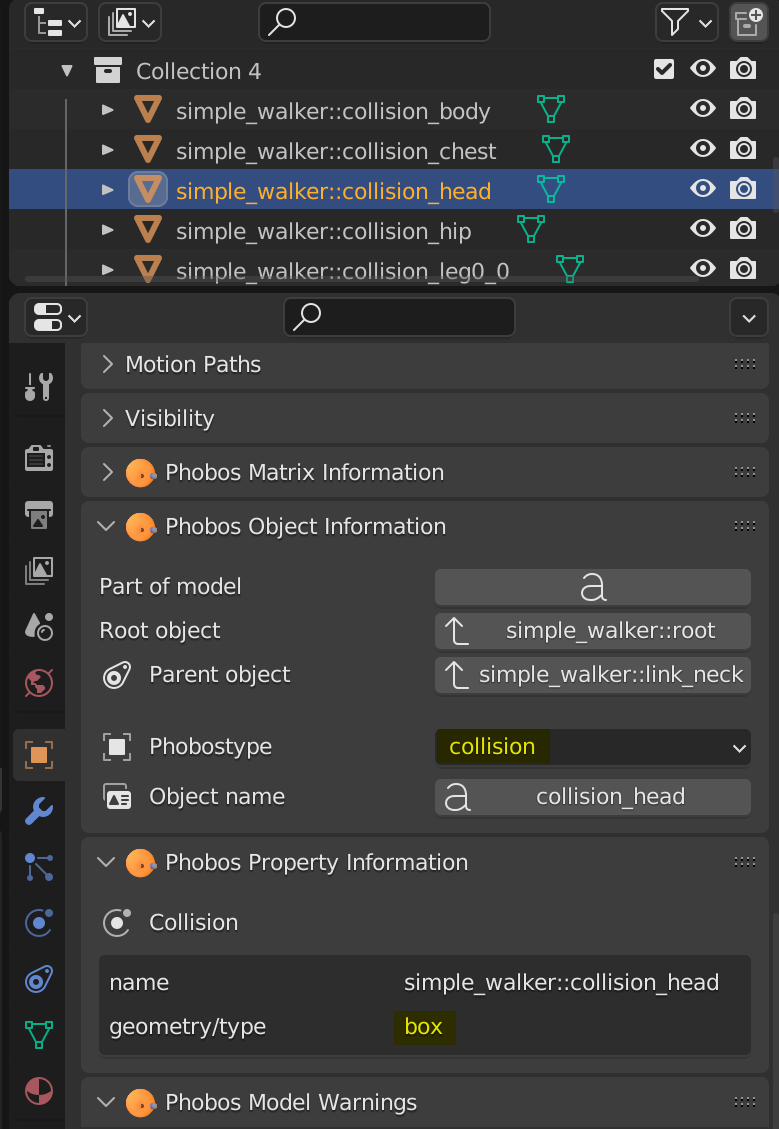
Task: Disable camera render visibility for collision_head
Action: 743,188
